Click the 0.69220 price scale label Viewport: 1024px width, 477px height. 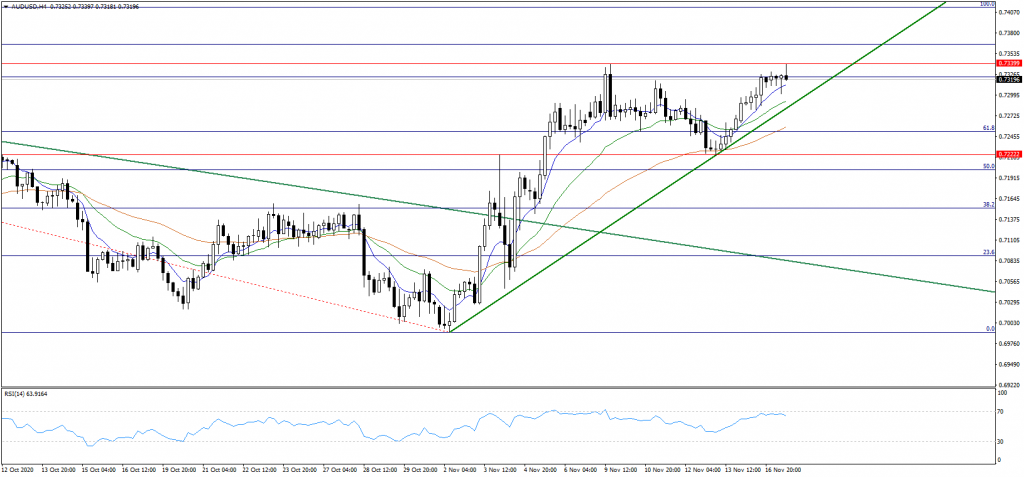[1009, 385]
